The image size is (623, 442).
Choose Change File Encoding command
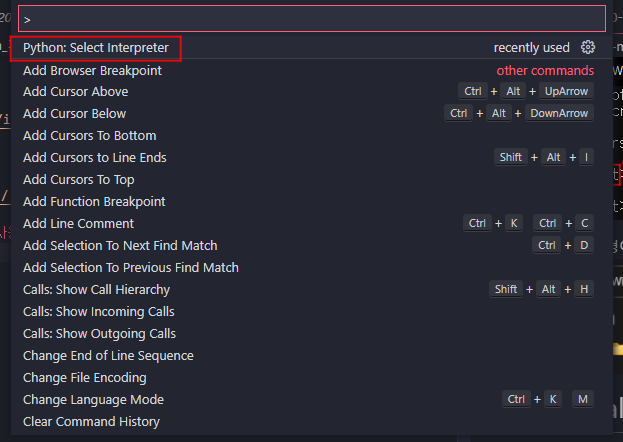click(84, 378)
